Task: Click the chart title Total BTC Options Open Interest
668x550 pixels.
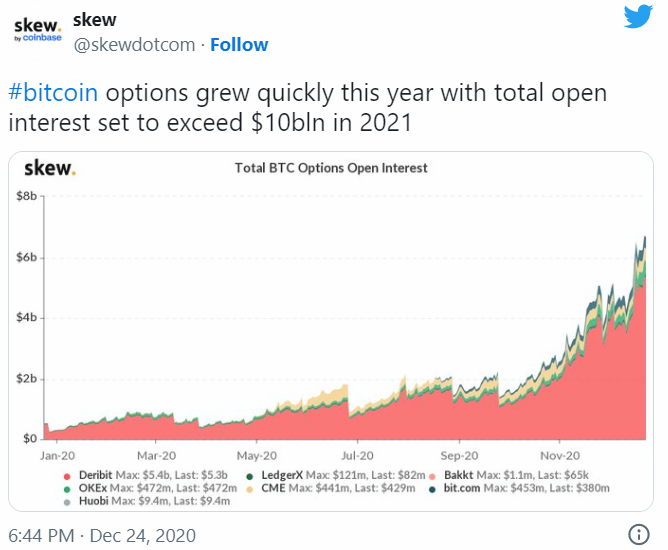Action: click(331, 168)
